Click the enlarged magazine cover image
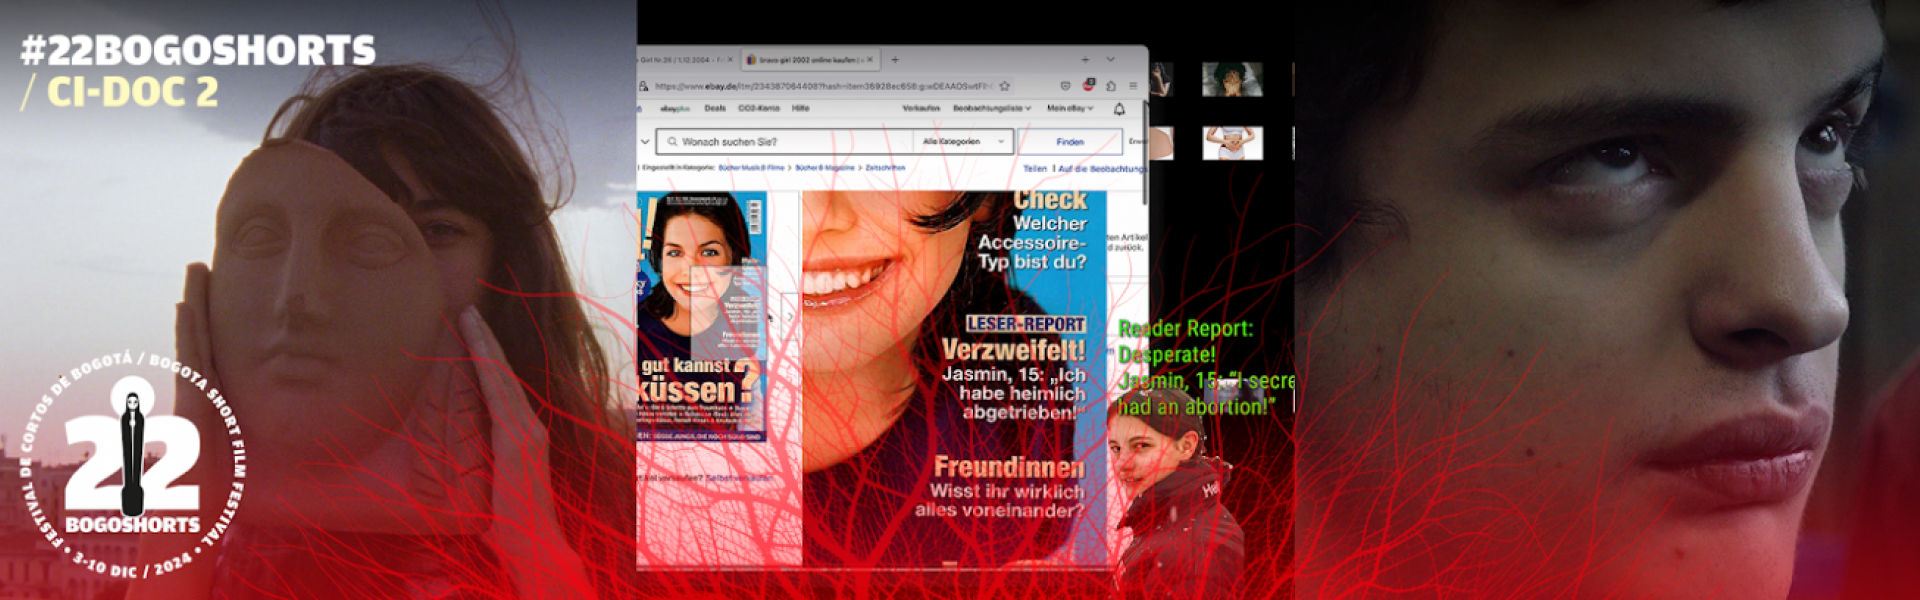1920x600 pixels. click(954, 378)
